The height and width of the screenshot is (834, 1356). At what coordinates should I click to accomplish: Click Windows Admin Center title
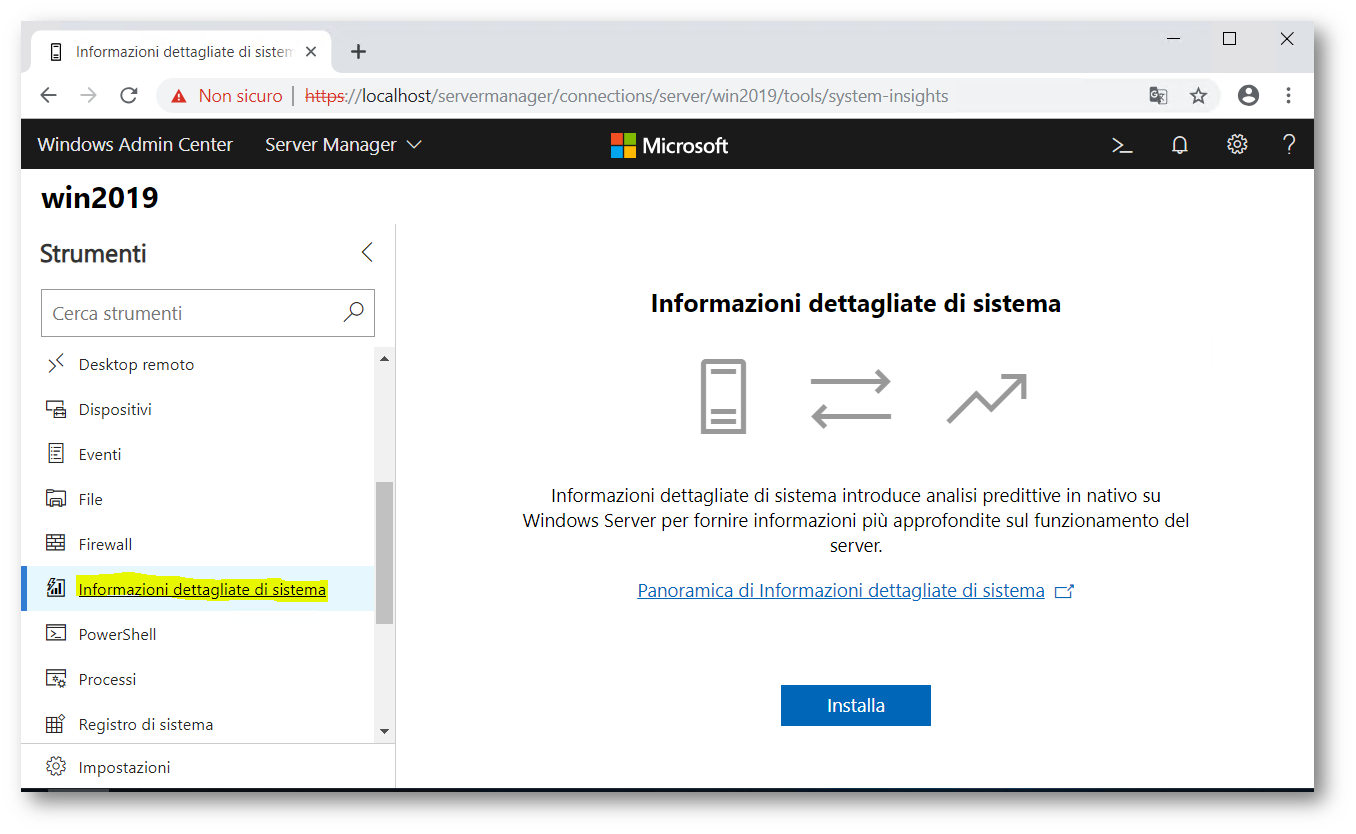135,145
